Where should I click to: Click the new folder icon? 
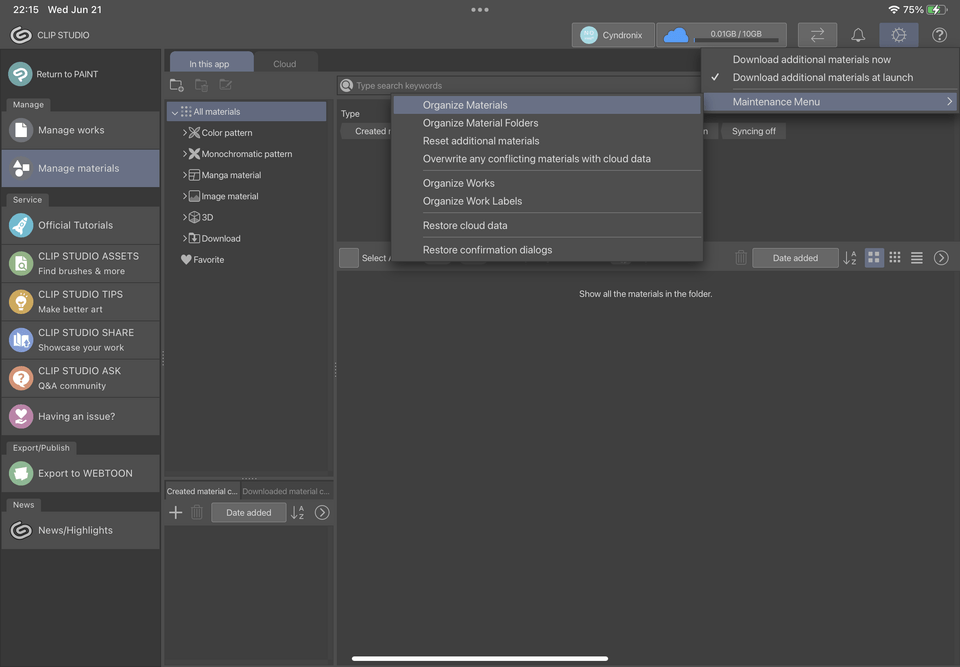click(x=177, y=85)
